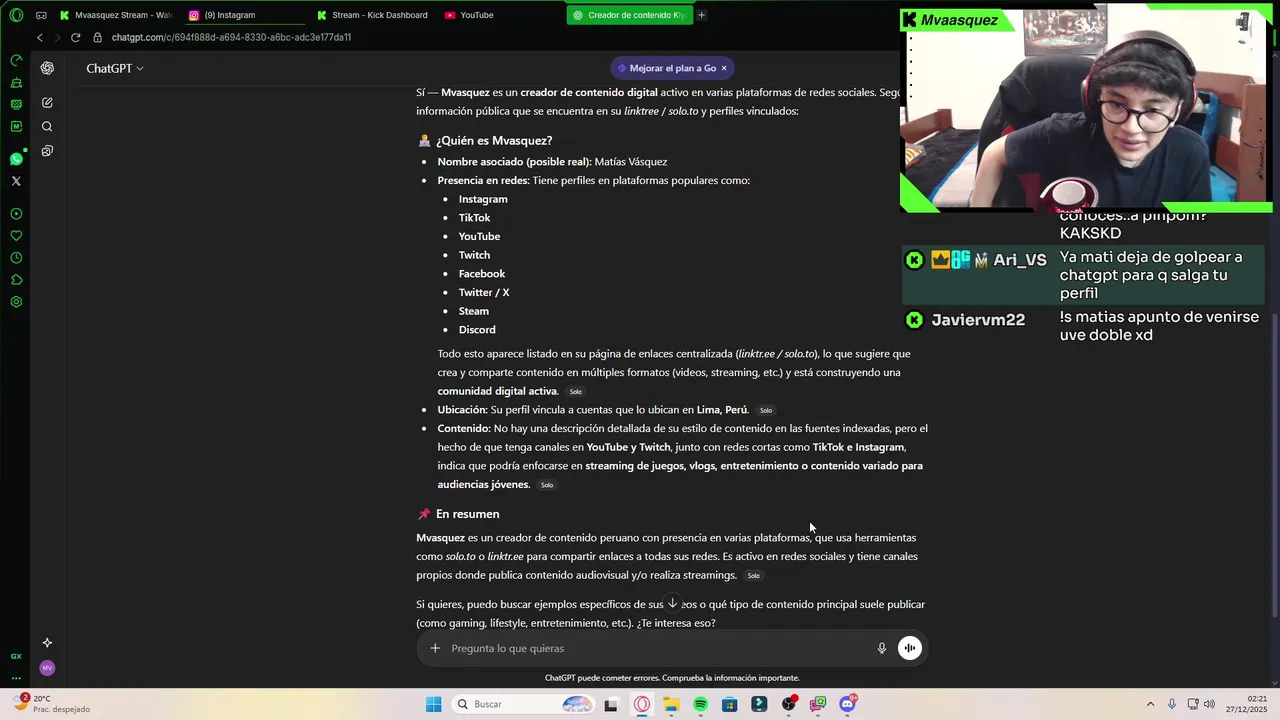Go back with the browser back arrow
This screenshot has width=1280, height=720.
[40, 37]
